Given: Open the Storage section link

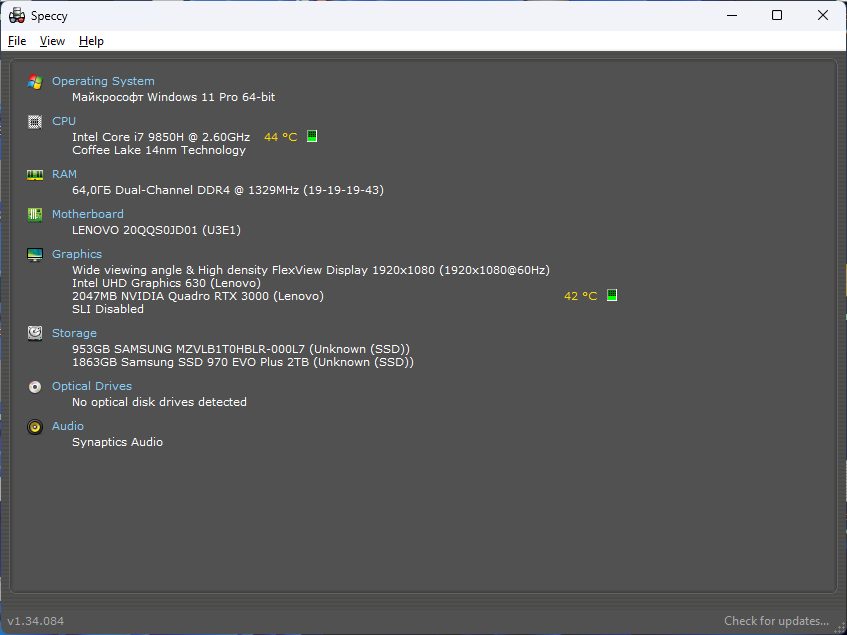Looking at the screenshot, I should (74, 333).
